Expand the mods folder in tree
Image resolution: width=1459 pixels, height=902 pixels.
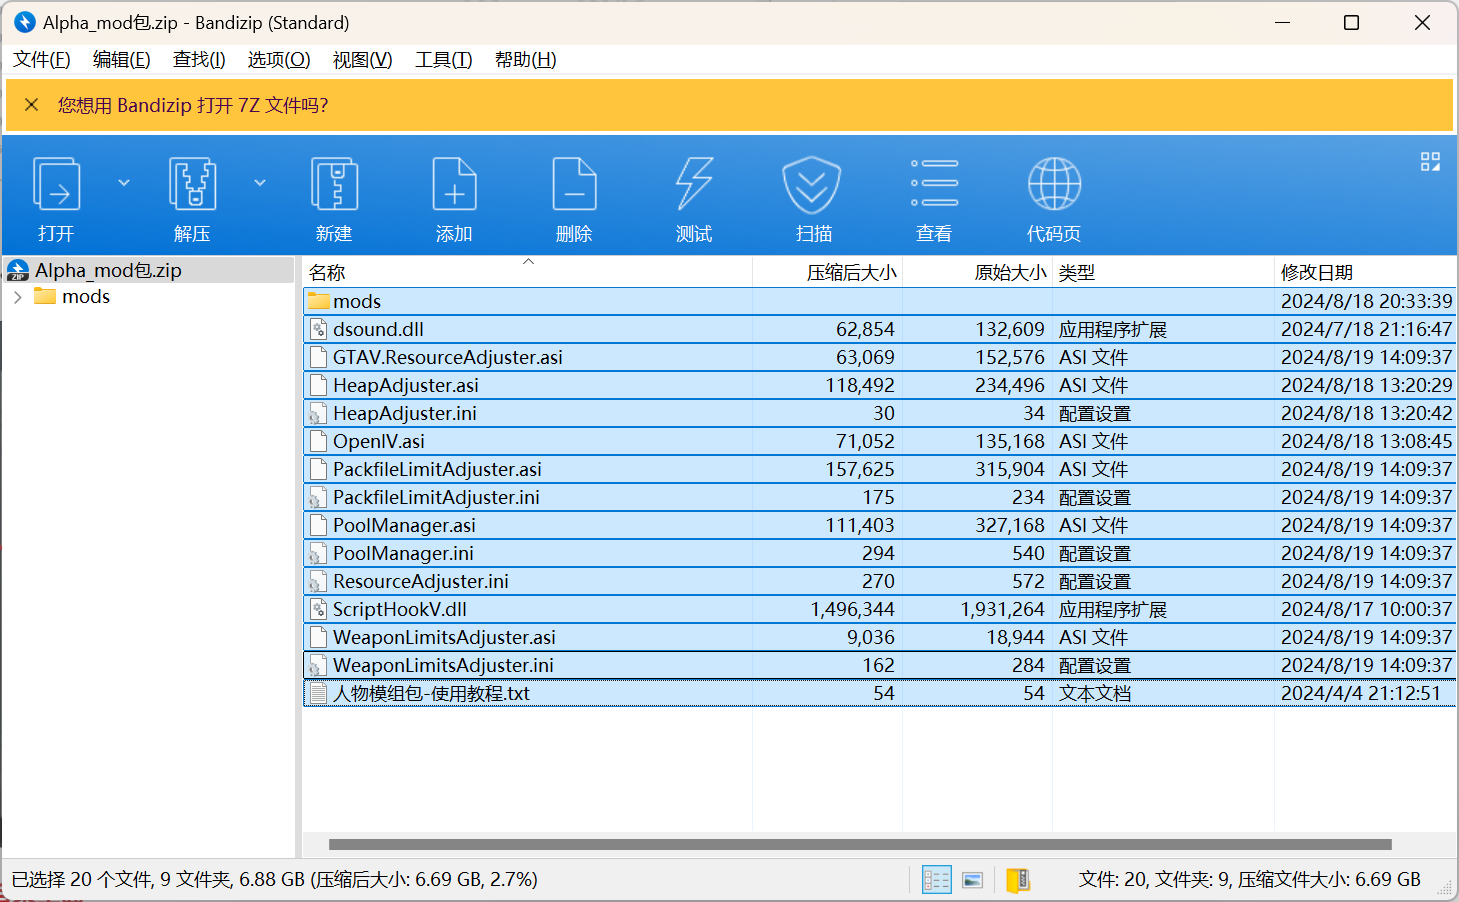[18, 297]
